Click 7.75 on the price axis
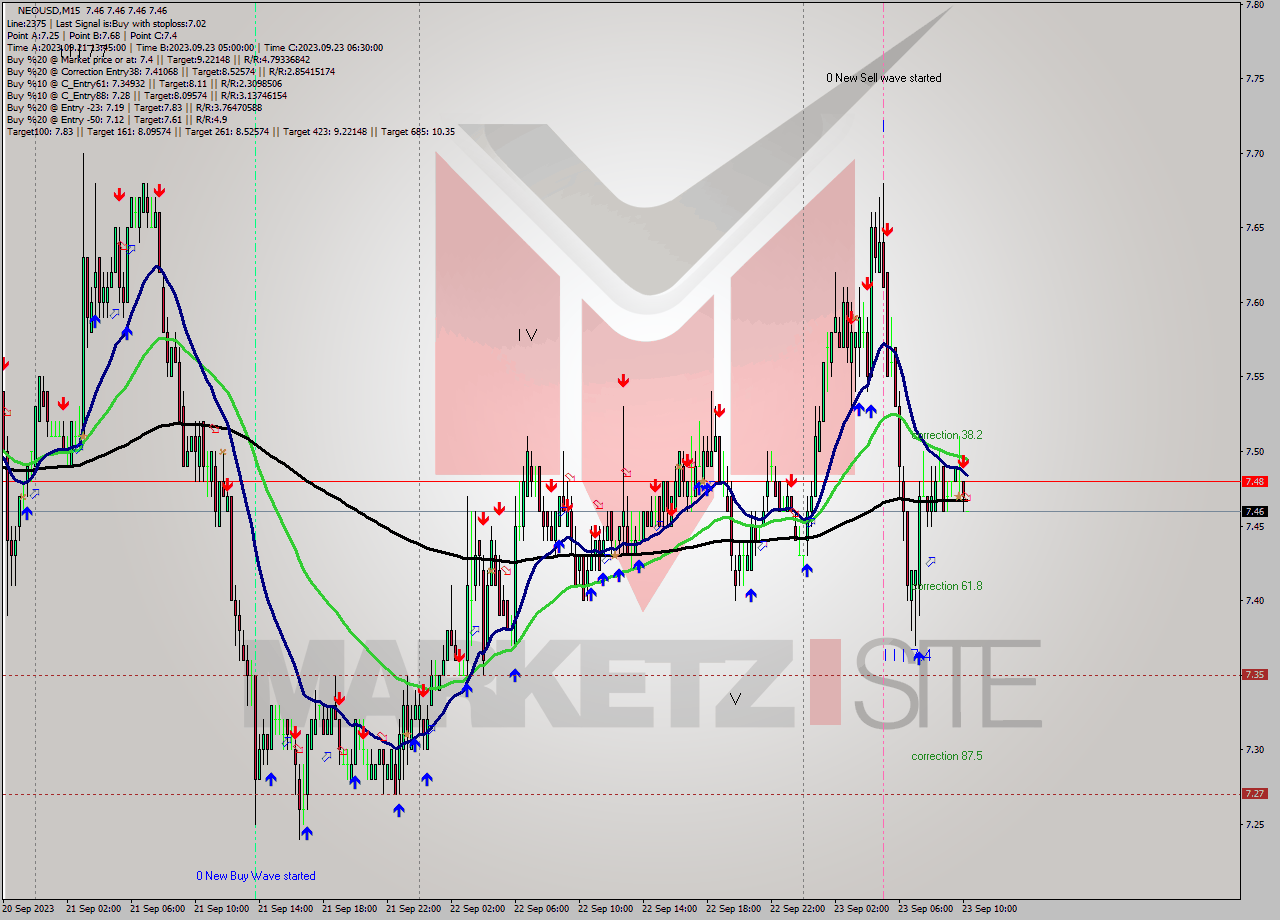 tap(1255, 79)
